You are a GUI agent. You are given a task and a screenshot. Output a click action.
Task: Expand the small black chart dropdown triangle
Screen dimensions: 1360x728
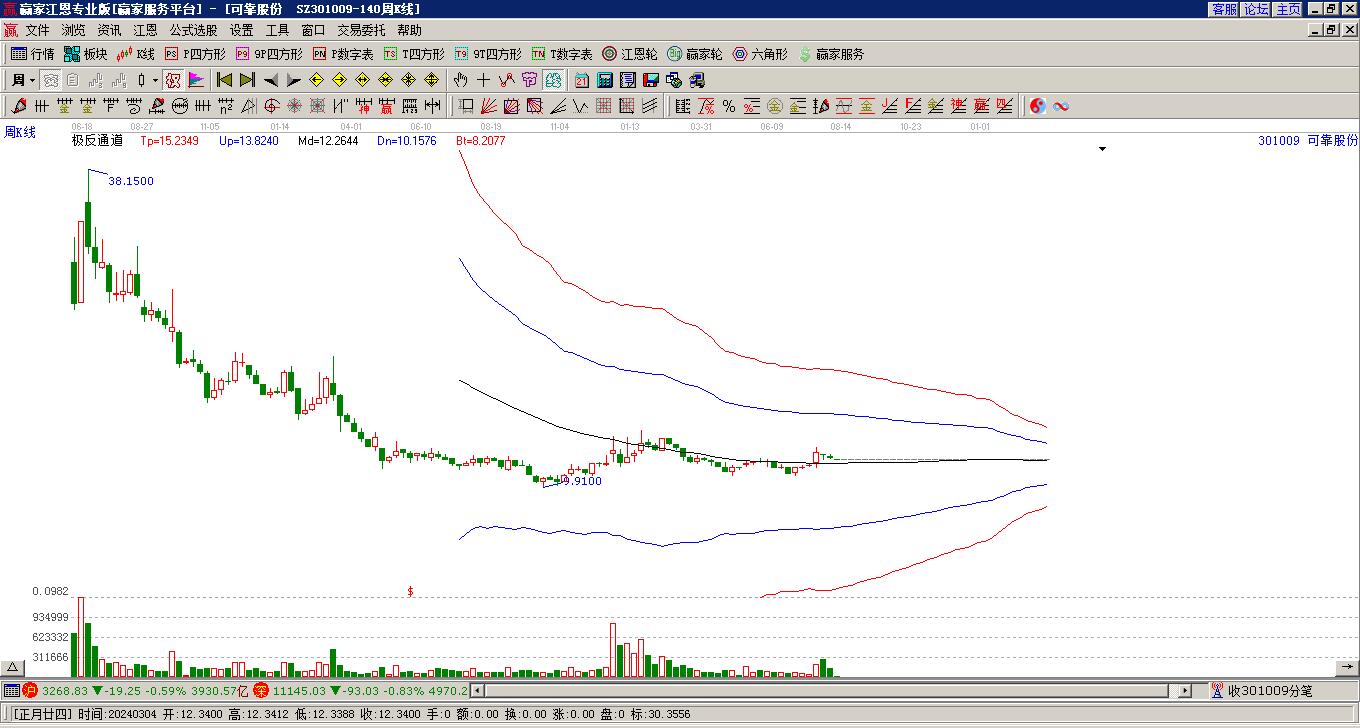[x=1103, y=149]
